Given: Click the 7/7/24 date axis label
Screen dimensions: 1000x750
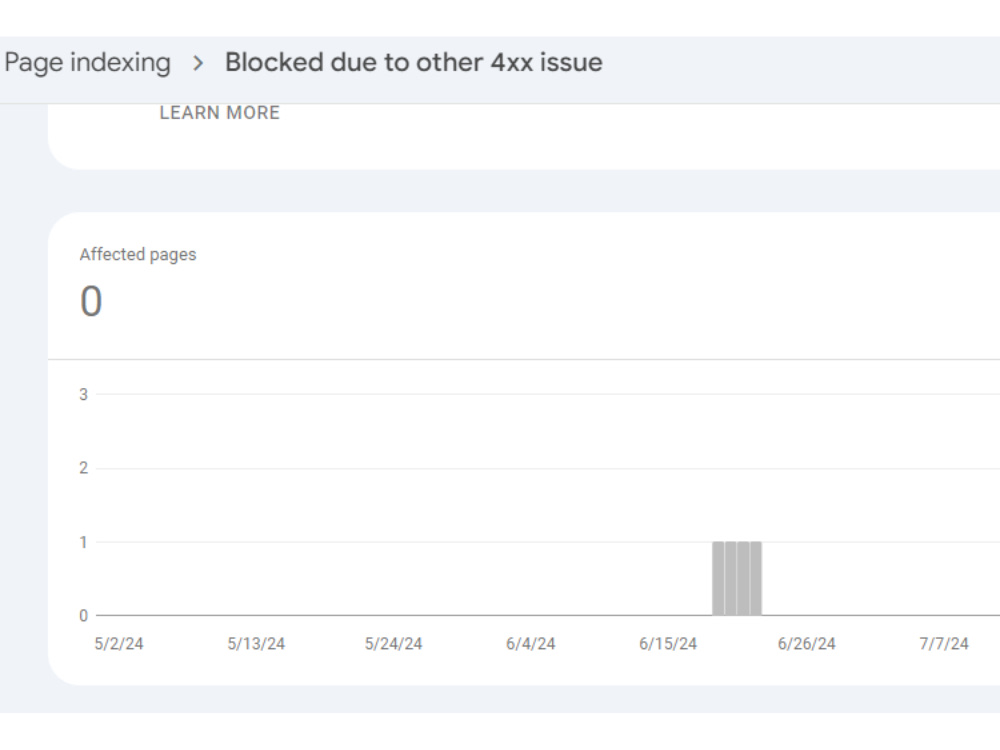Looking at the screenshot, I should point(944,643).
